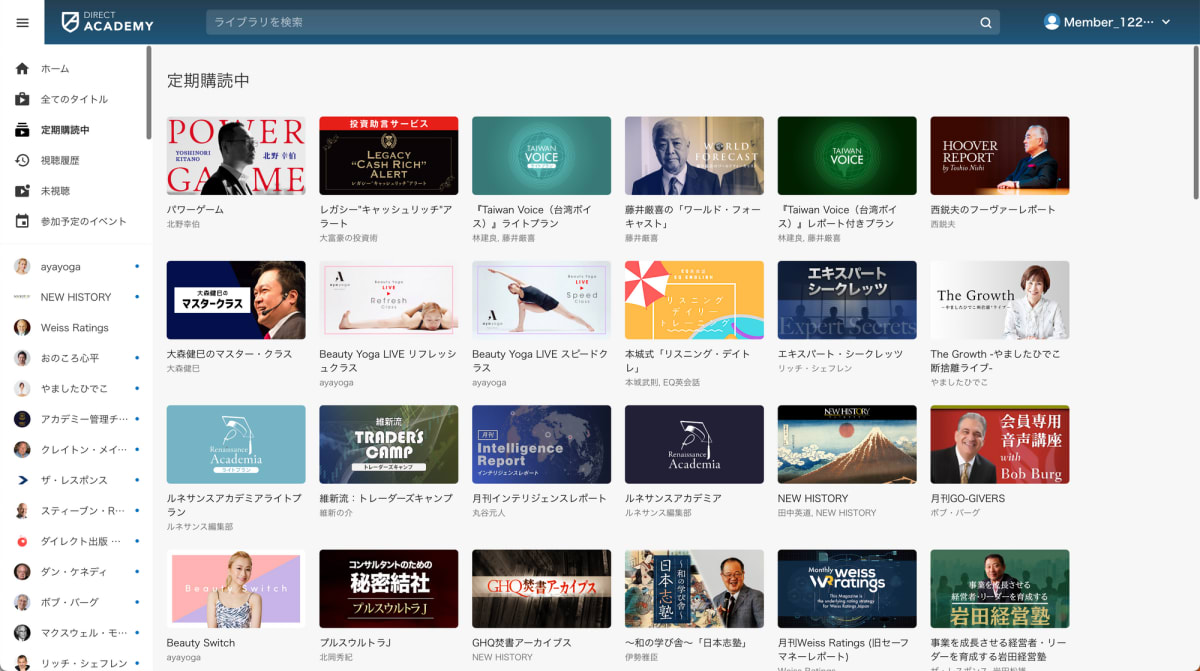Click the ホーム house icon
The width and height of the screenshot is (1200, 671).
pyautogui.click(x=22, y=69)
